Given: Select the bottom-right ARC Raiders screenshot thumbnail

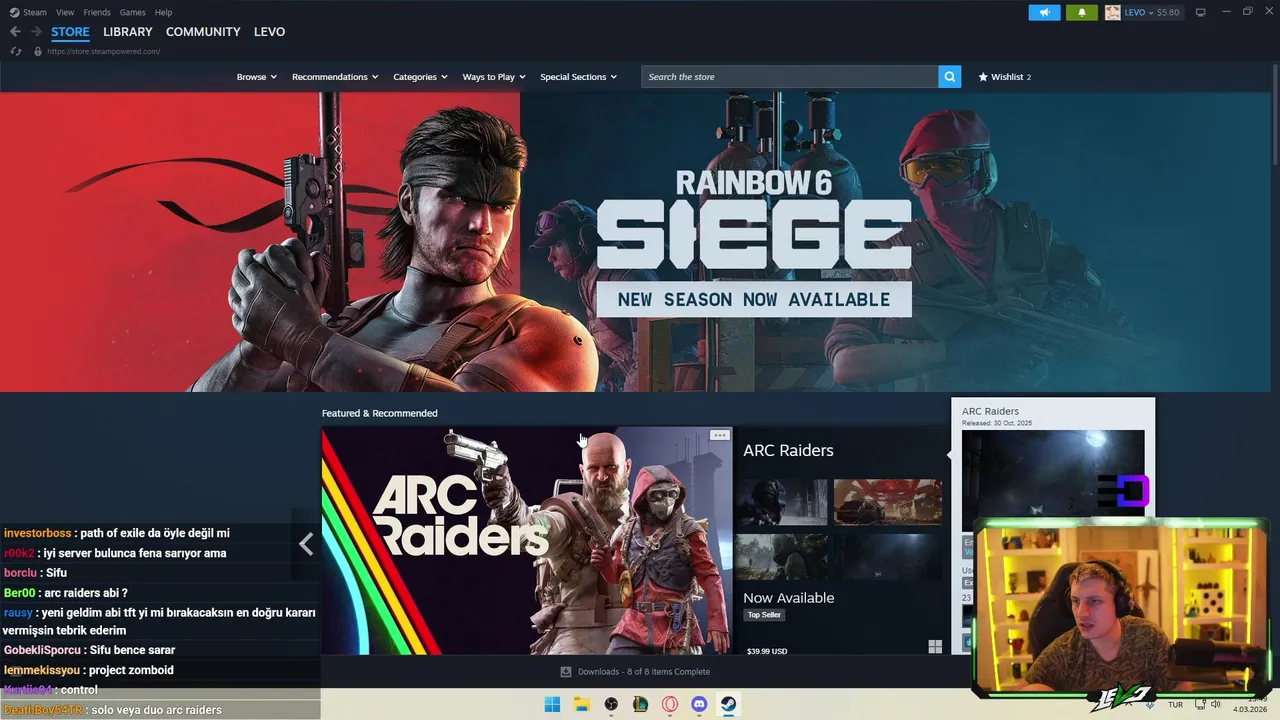Looking at the screenshot, I should [888, 556].
